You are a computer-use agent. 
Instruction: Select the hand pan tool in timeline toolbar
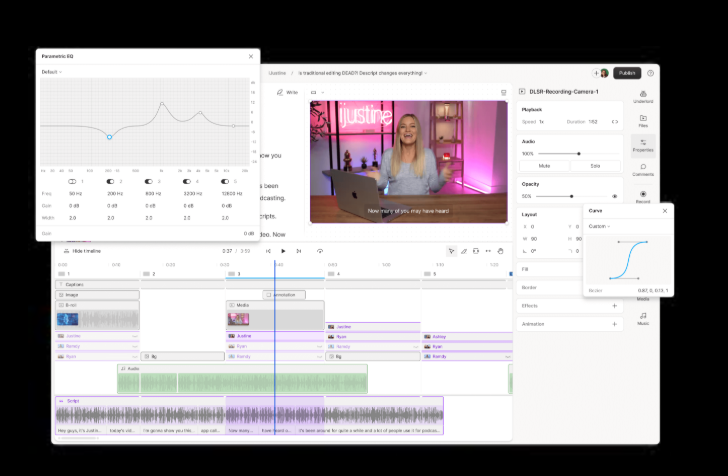pos(500,251)
